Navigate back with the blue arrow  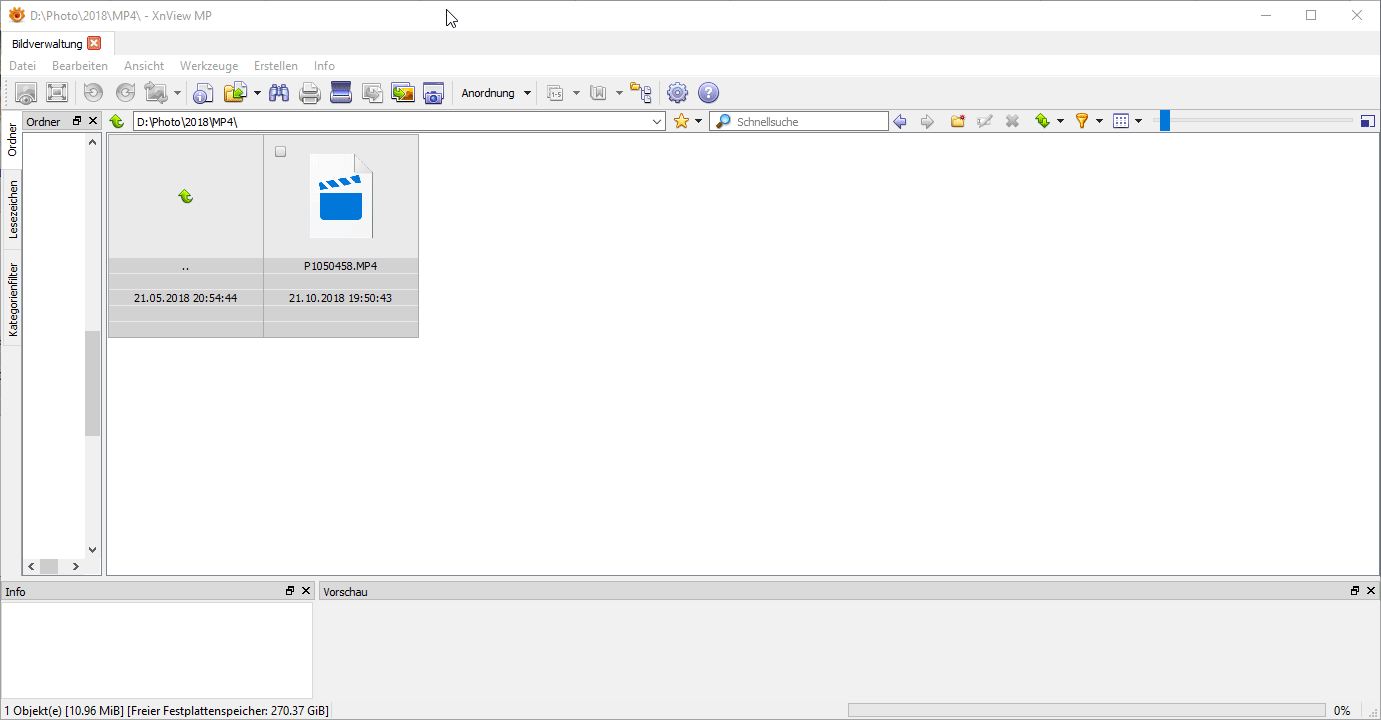click(900, 121)
